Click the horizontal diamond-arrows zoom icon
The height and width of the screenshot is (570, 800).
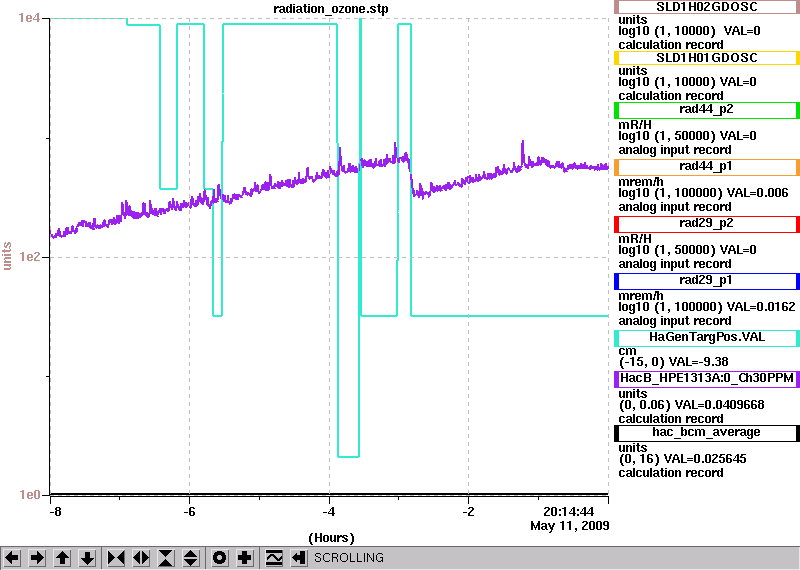141,558
